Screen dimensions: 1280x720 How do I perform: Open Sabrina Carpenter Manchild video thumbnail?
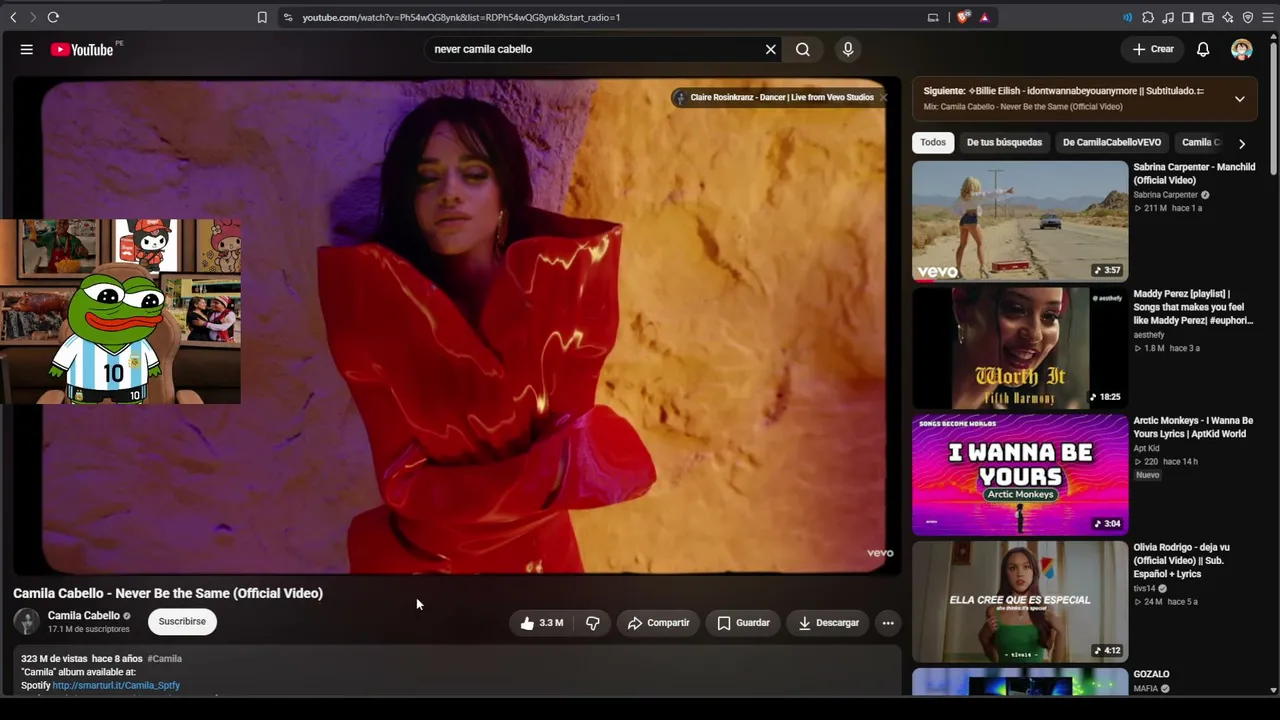point(1020,221)
